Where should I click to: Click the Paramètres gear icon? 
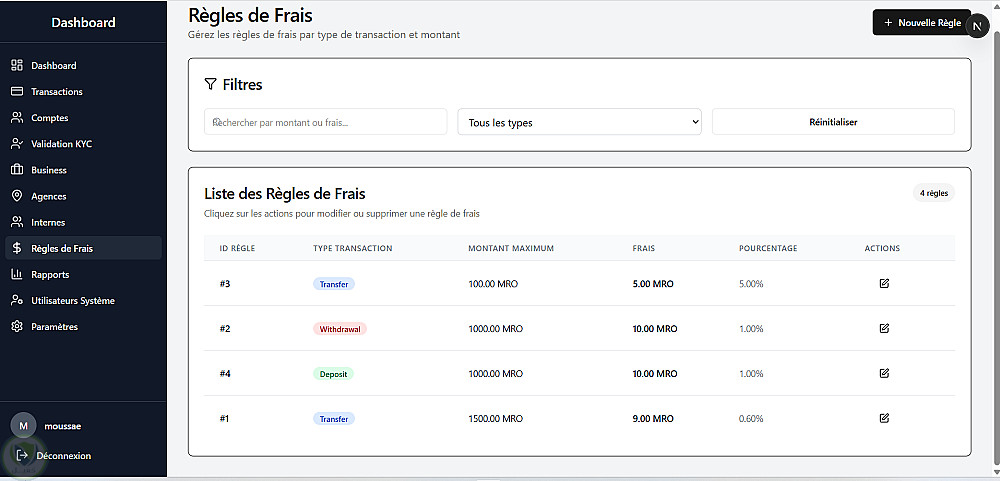coord(17,327)
